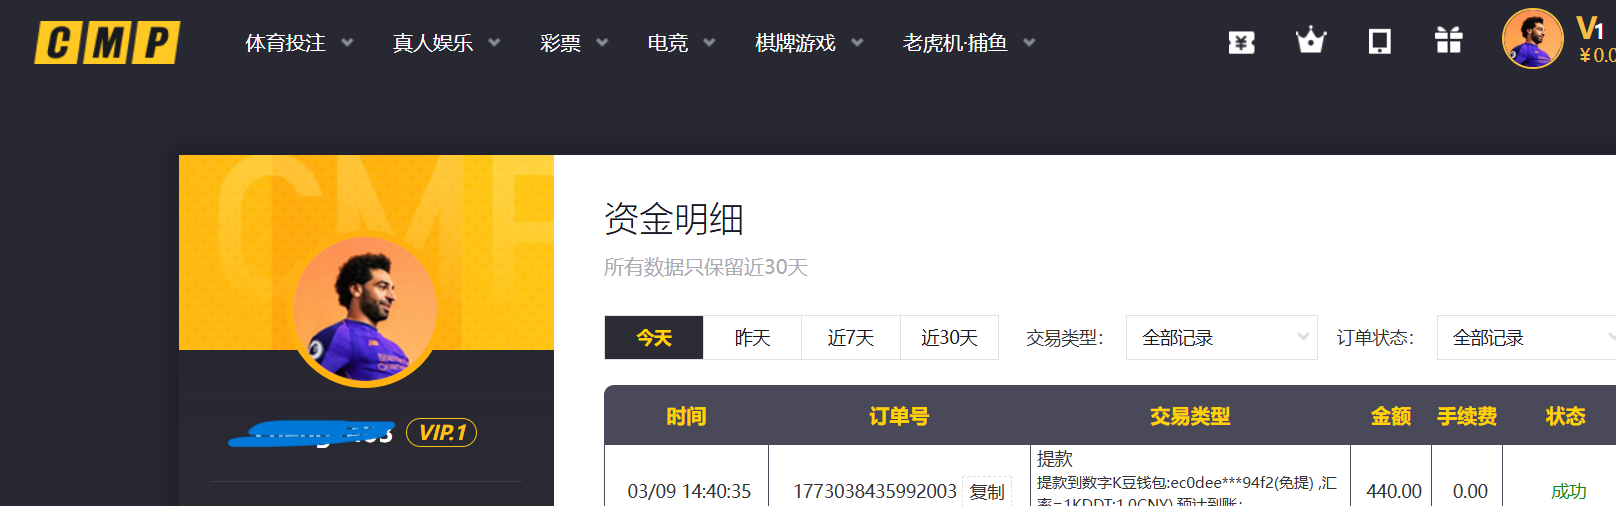
Task: Click the V1 level indicator
Action: (1589, 28)
